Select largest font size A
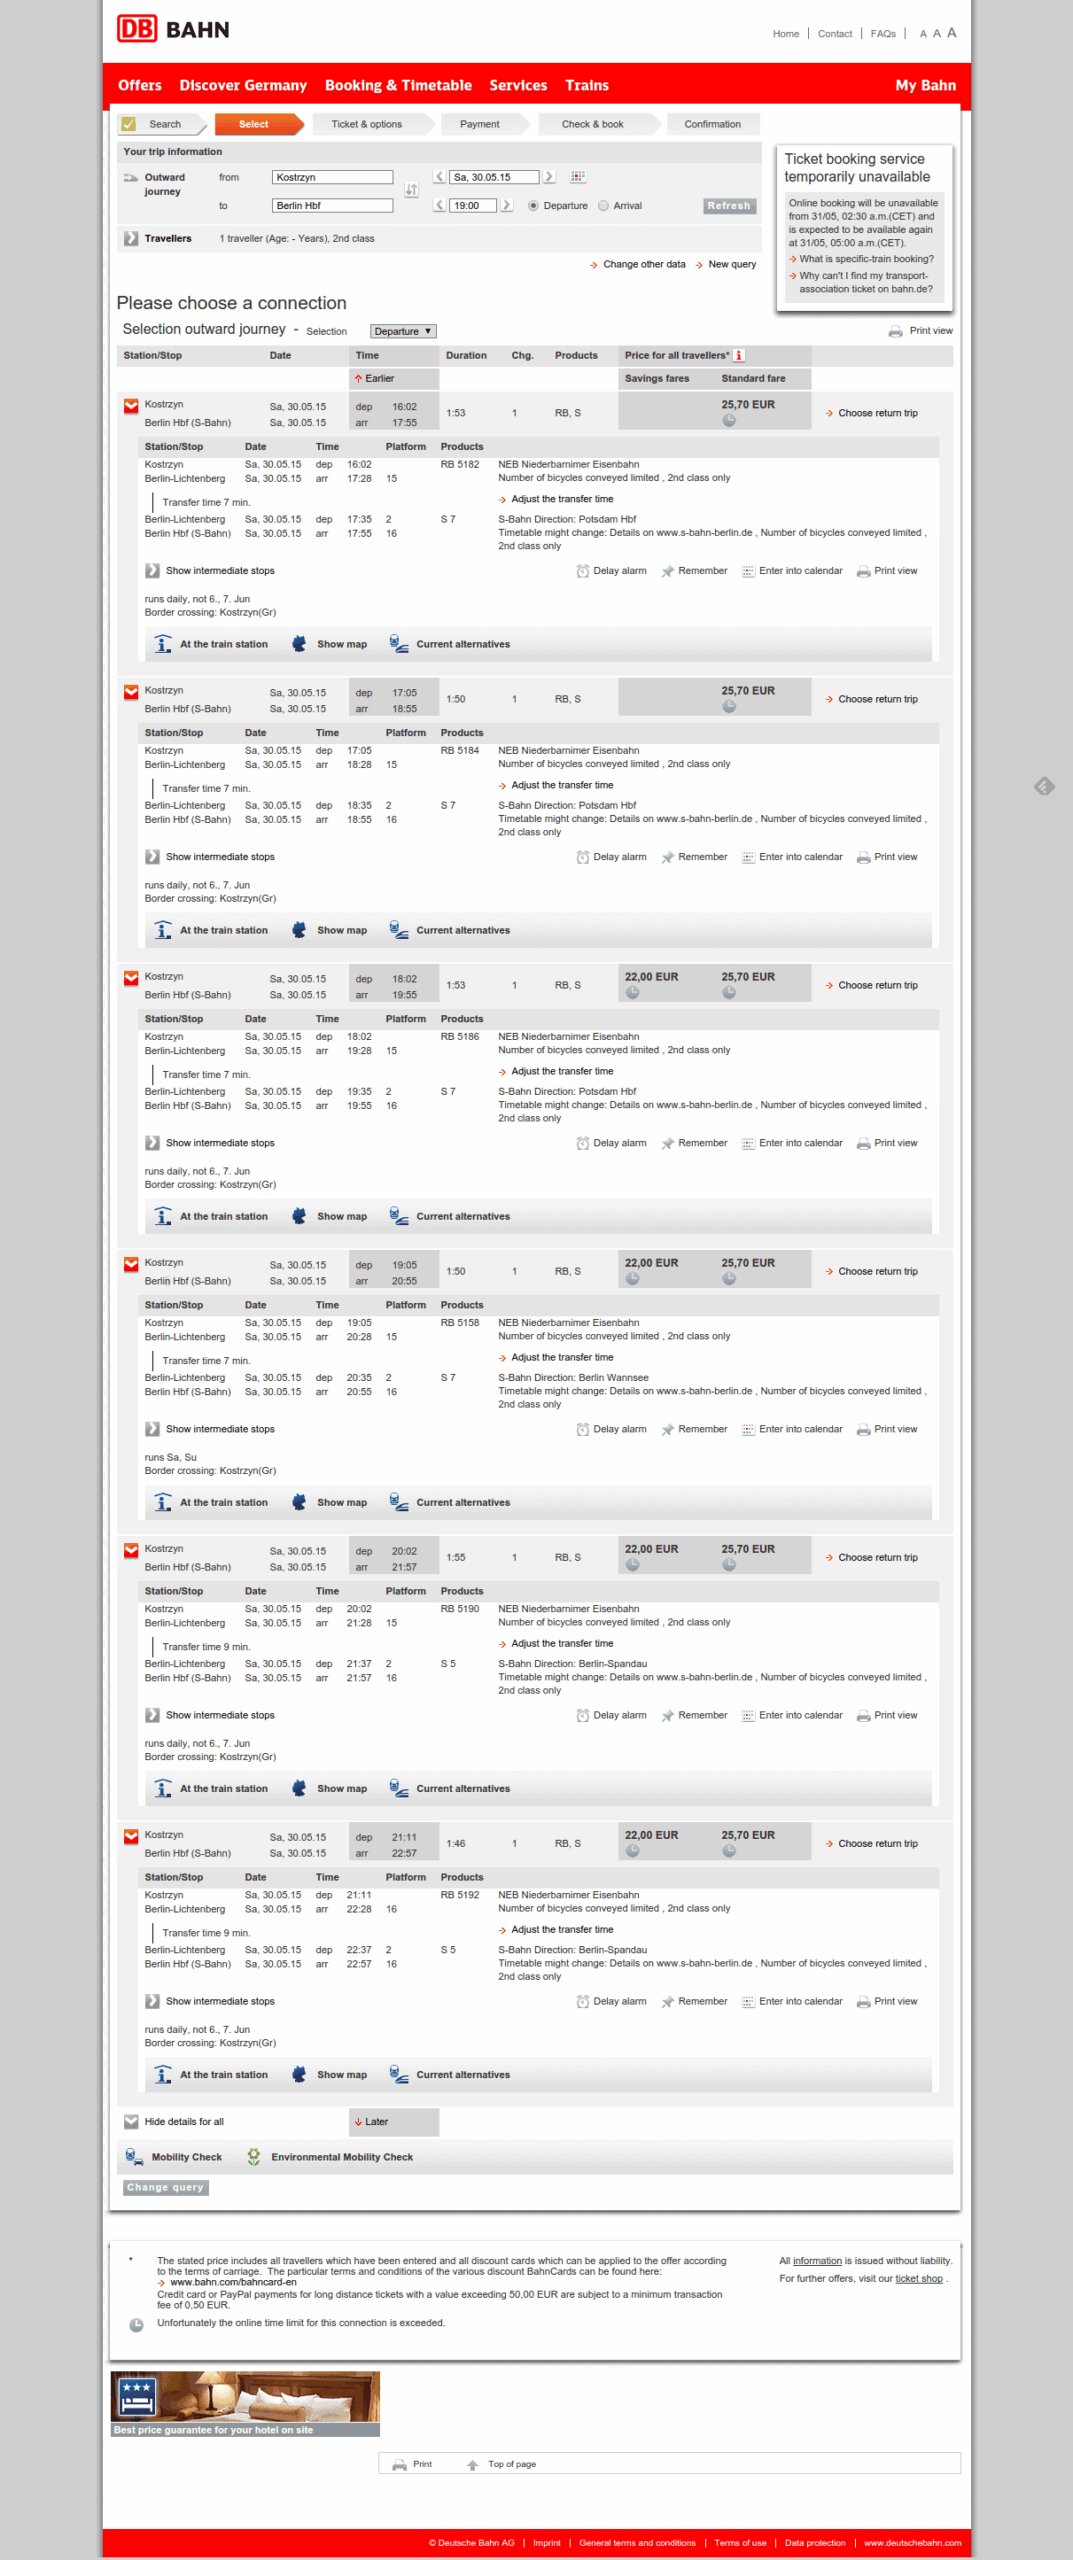Image resolution: width=1073 pixels, height=2560 pixels. [952, 32]
